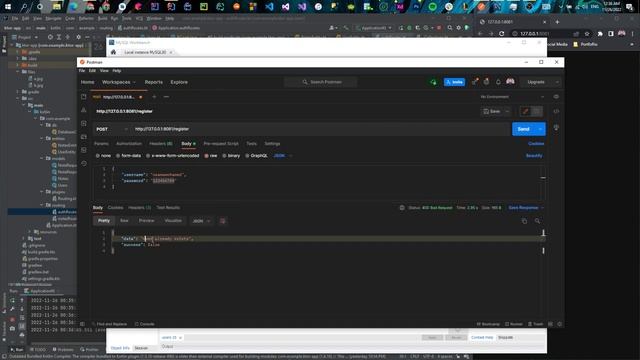Click the pencil edit icon
Viewport: 640px width, 360px height.
pos(525,111)
